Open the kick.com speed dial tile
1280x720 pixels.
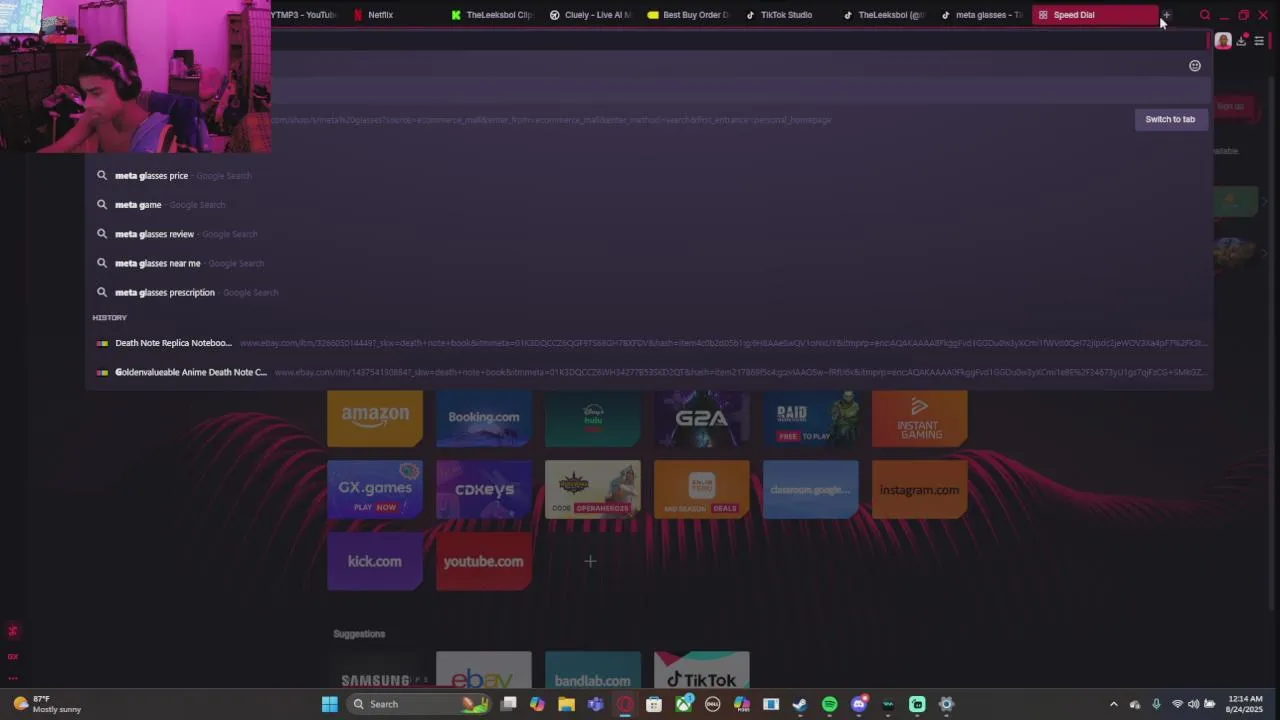pyautogui.click(x=375, y=561)
